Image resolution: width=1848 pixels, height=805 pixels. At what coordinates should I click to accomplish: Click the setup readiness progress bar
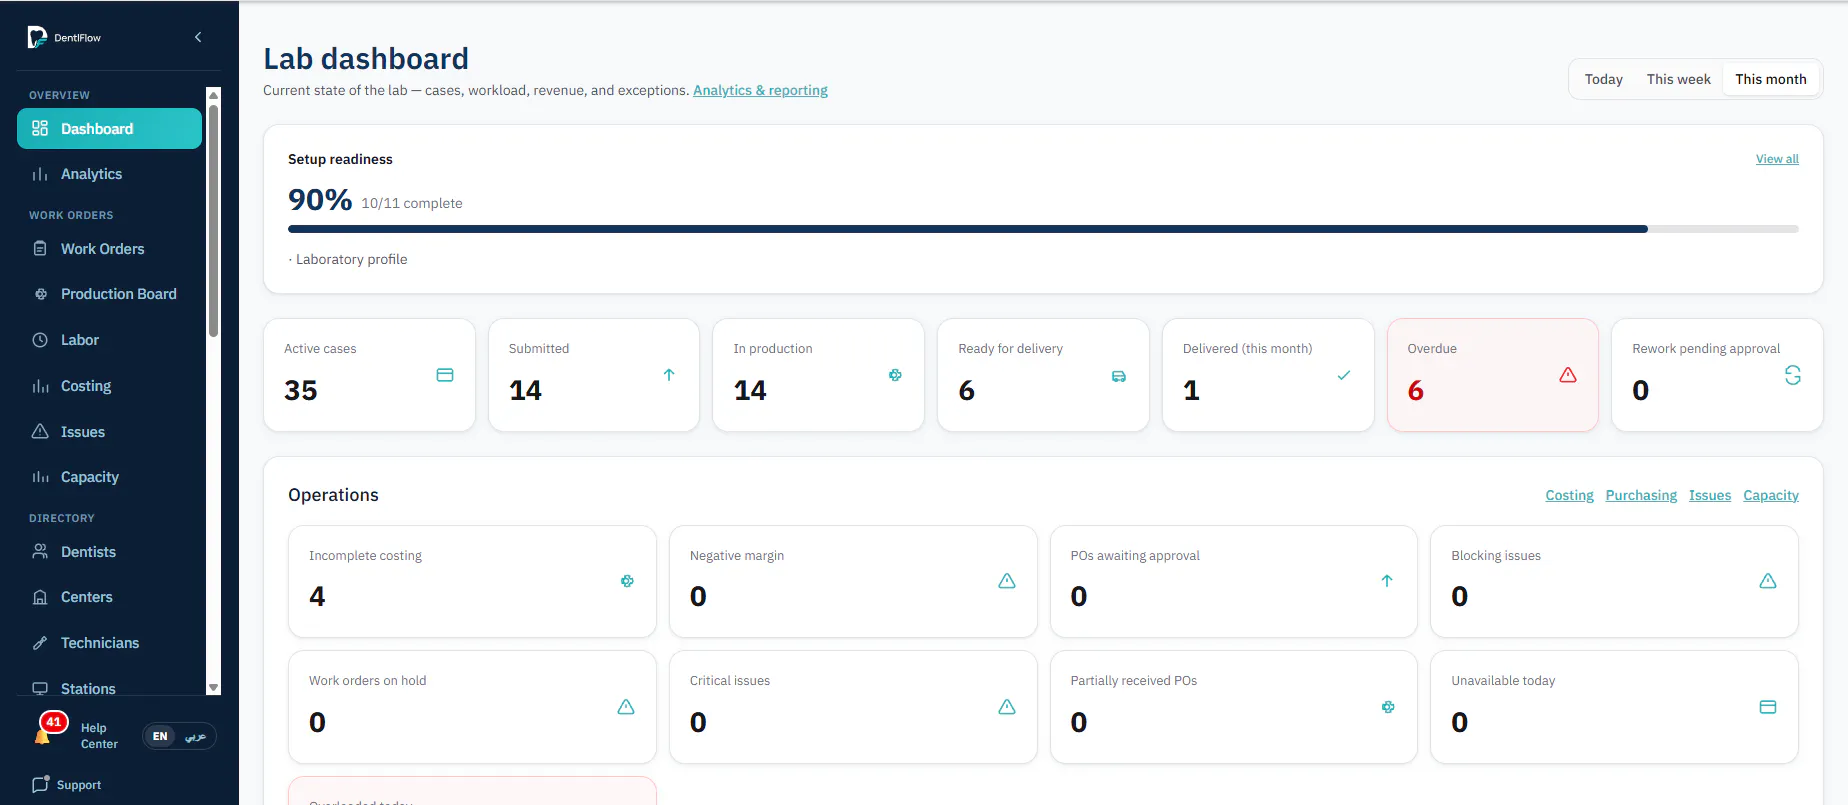1043,229
